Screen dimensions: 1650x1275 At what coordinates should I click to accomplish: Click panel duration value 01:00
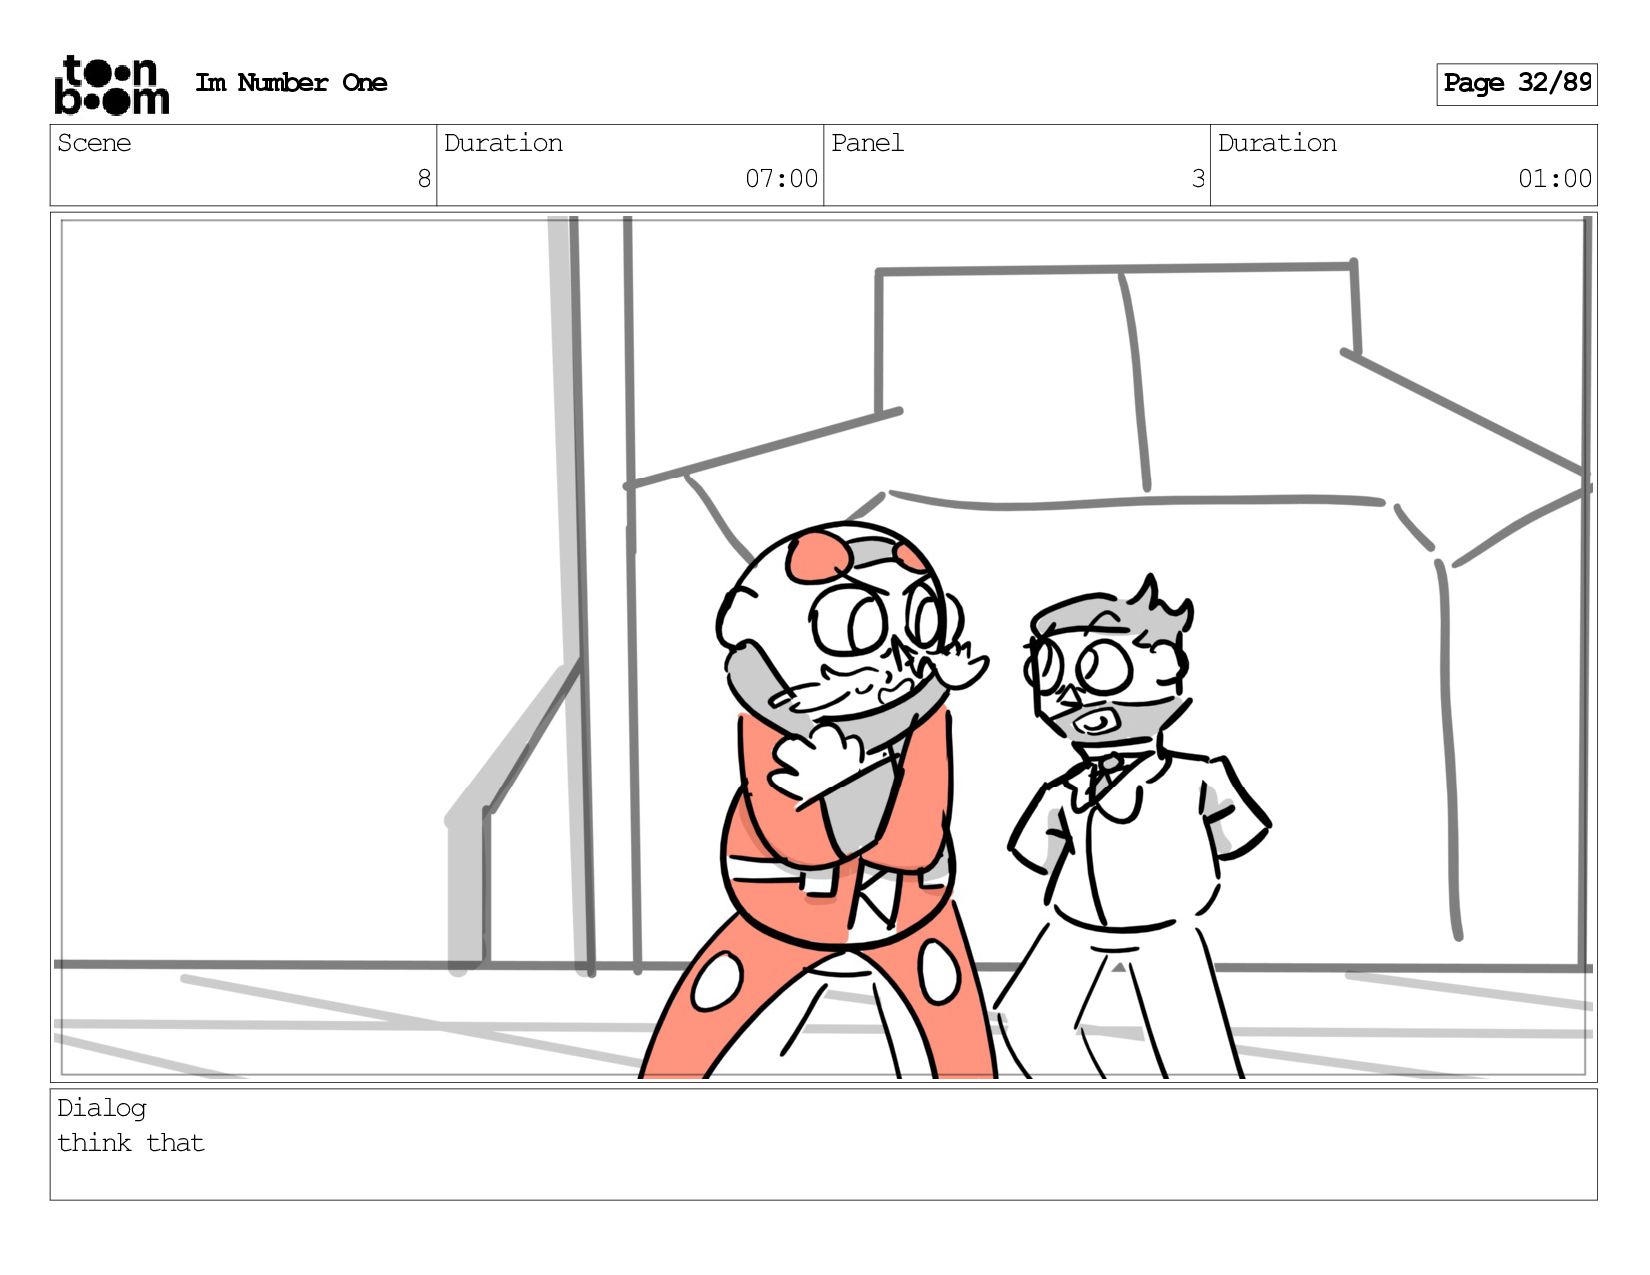(x=1555, y=179)
